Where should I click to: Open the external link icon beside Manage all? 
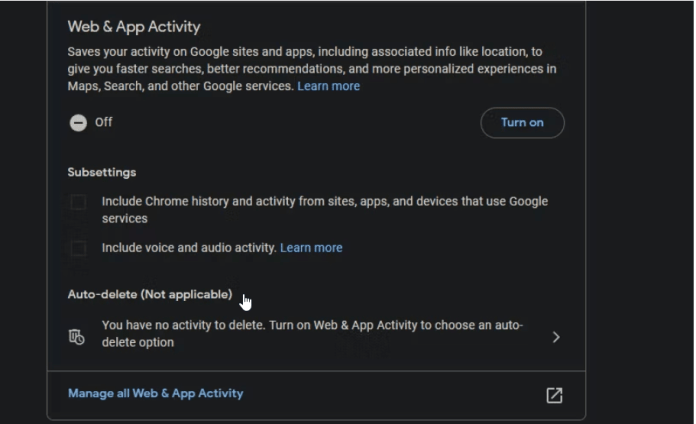pyautogui.click(x=554, y=395)
